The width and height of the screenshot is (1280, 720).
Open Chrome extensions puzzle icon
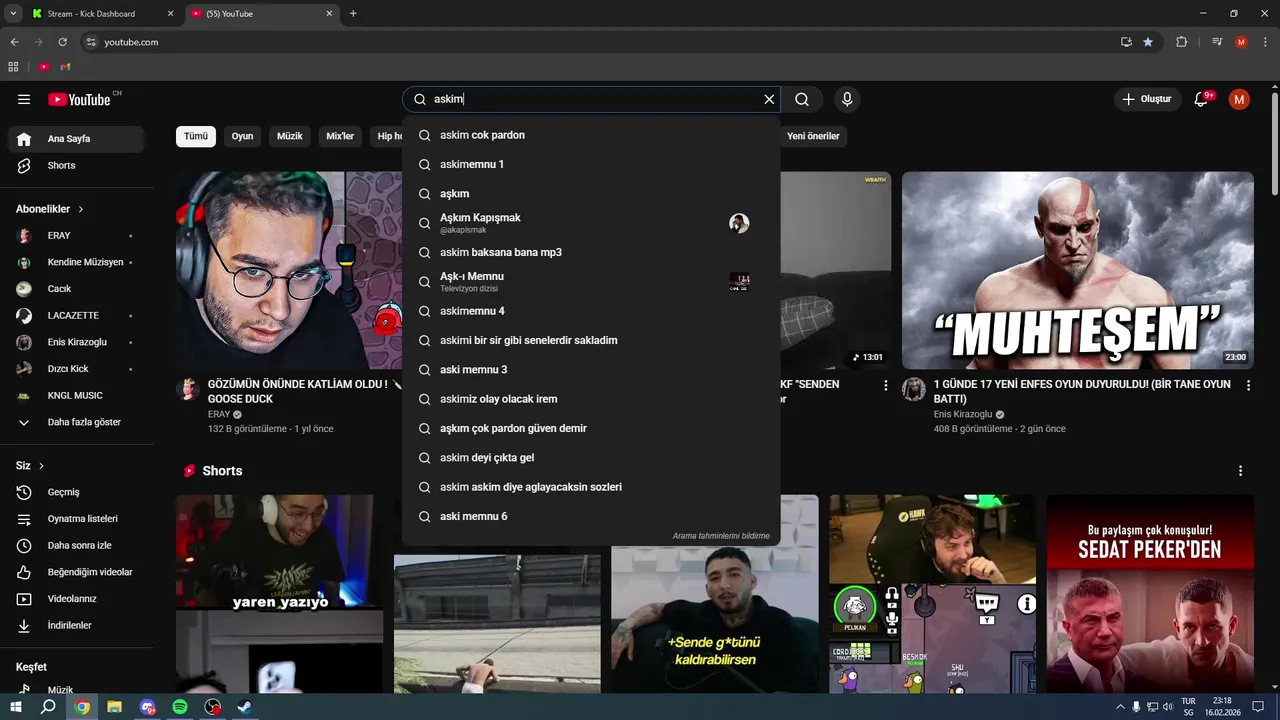click(x=1181, y=42)
